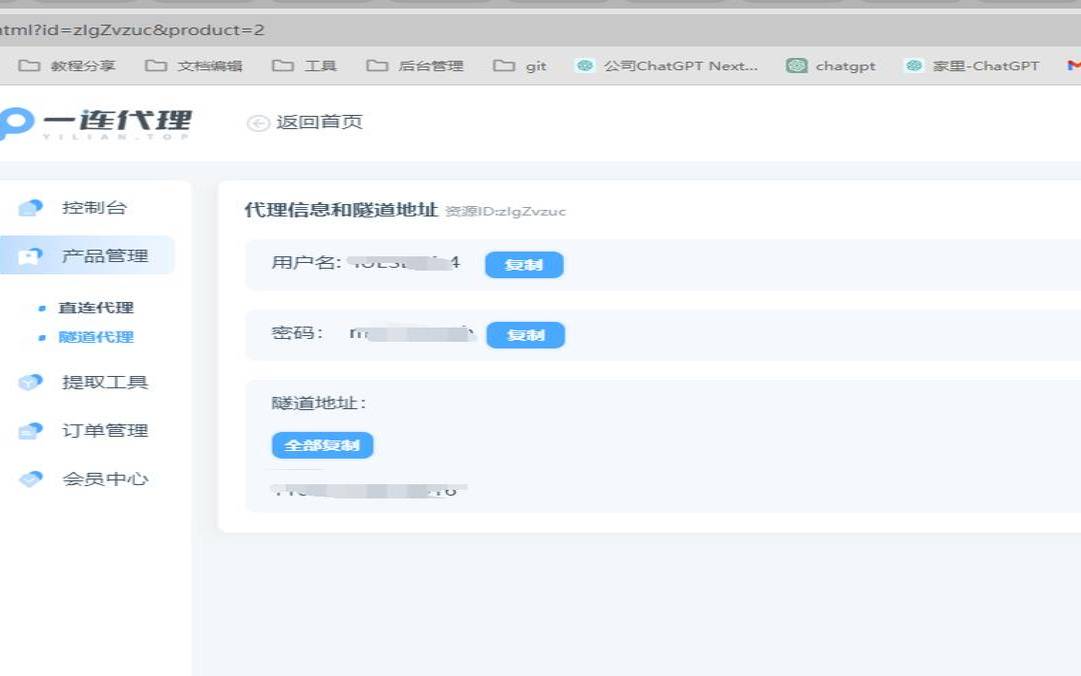Open the 家里-ChatGPT bookmark

[x=972, y=66]
